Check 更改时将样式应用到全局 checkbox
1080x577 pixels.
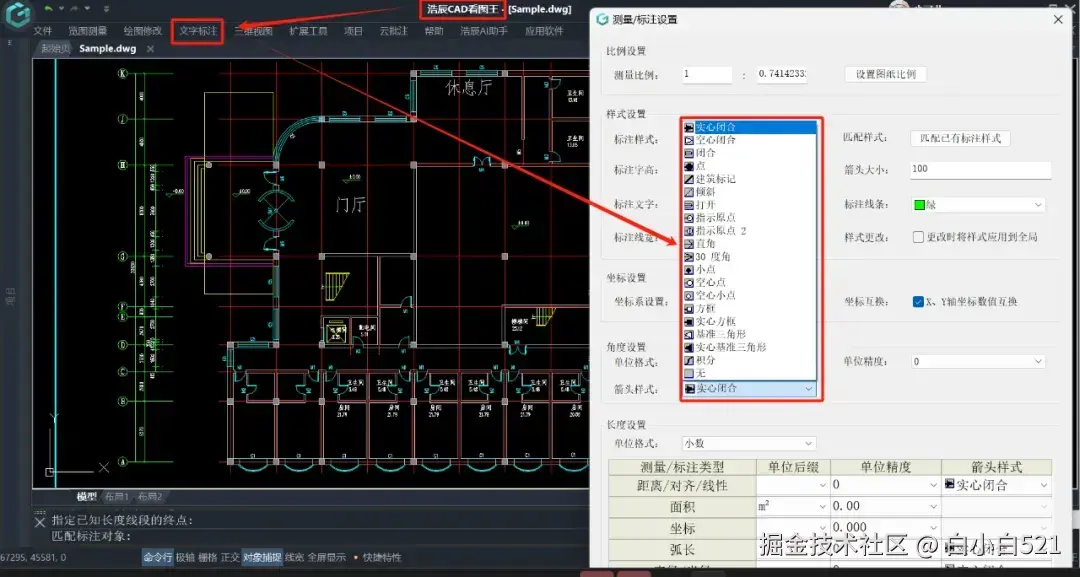tap(918, 237)
